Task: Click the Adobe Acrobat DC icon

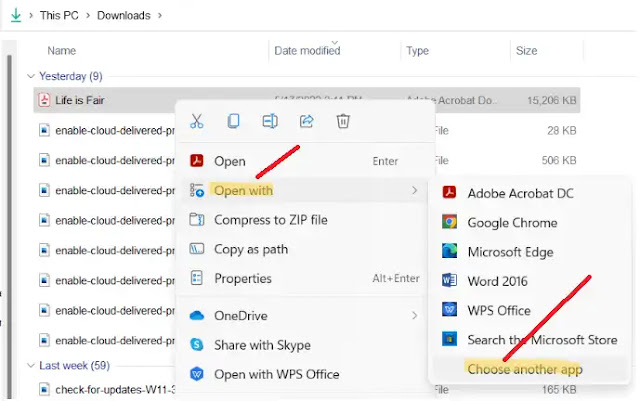Action: tap(449, 192)
